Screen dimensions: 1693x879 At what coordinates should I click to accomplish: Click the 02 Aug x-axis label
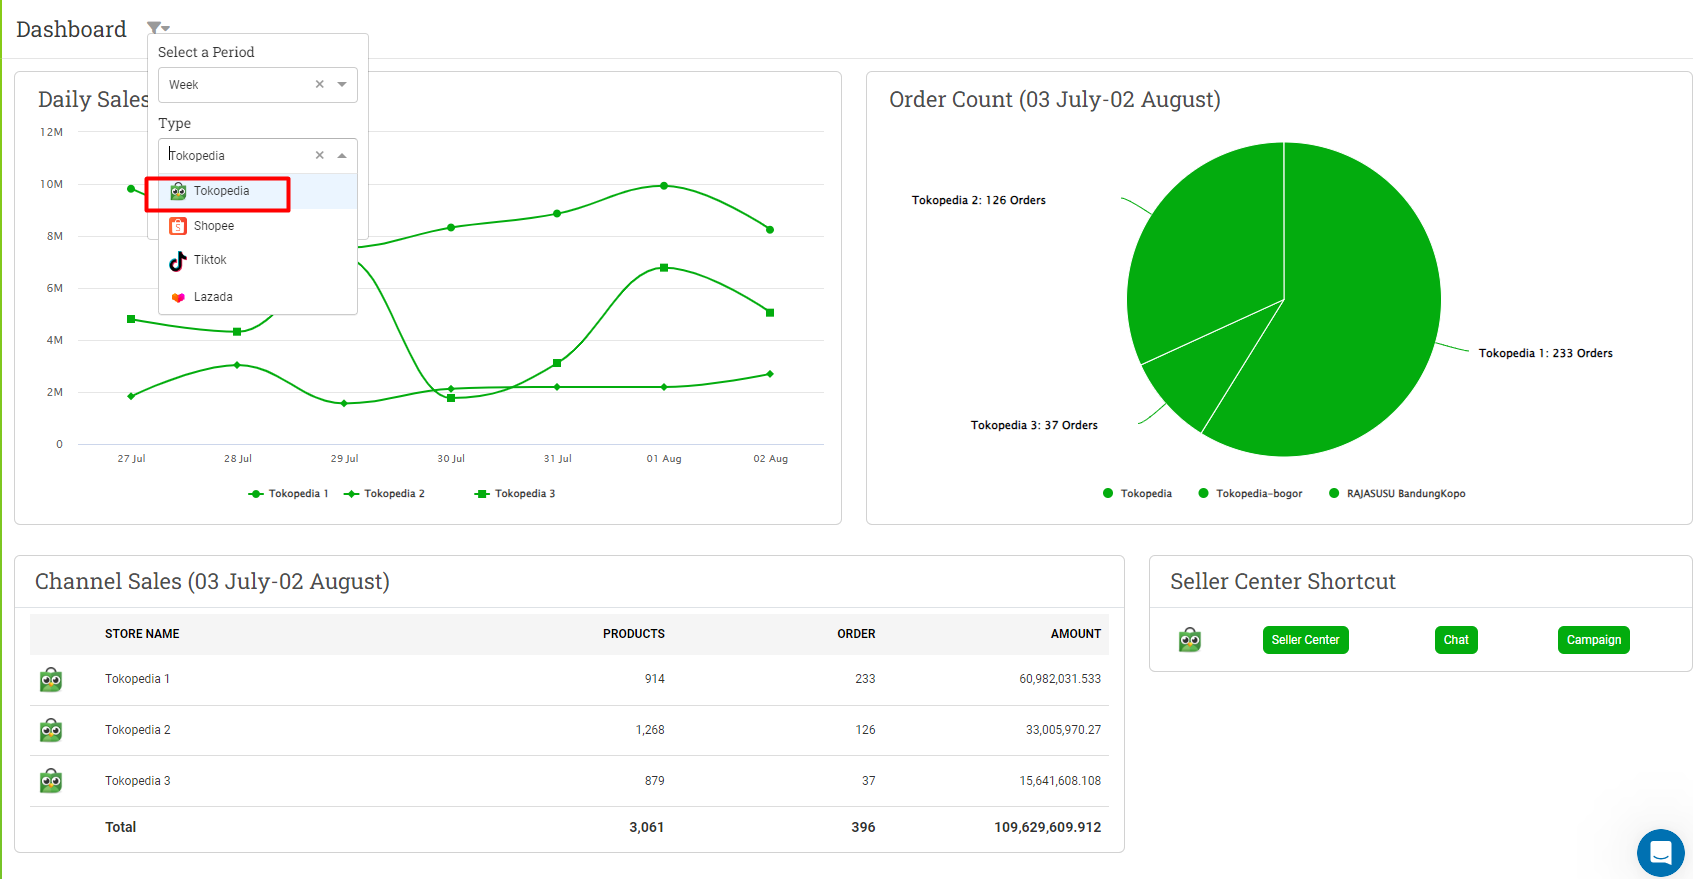coord(770,459)
